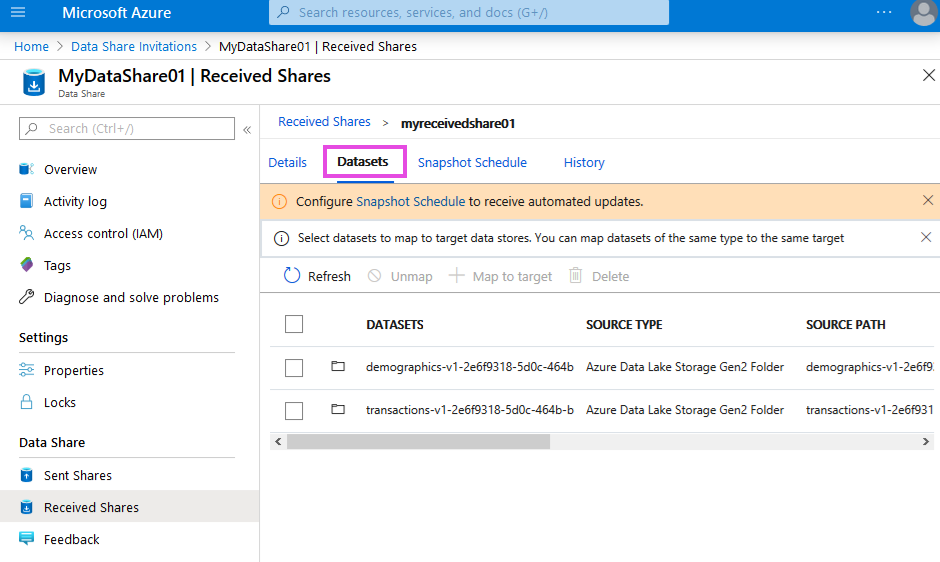The image size is (940, 562).
Task: Toggle the select-all datasets checkbox
Action: click(294, 324)
